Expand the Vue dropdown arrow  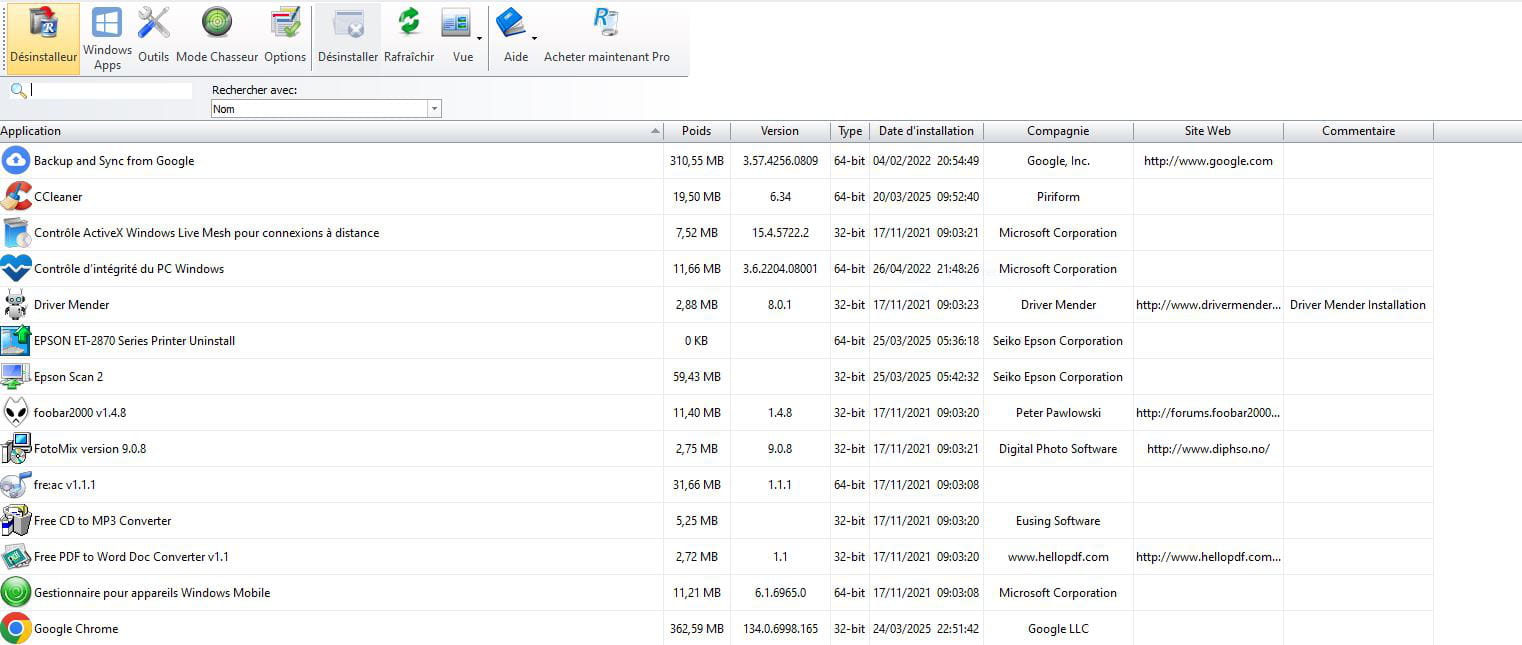(x=480, y=39)
